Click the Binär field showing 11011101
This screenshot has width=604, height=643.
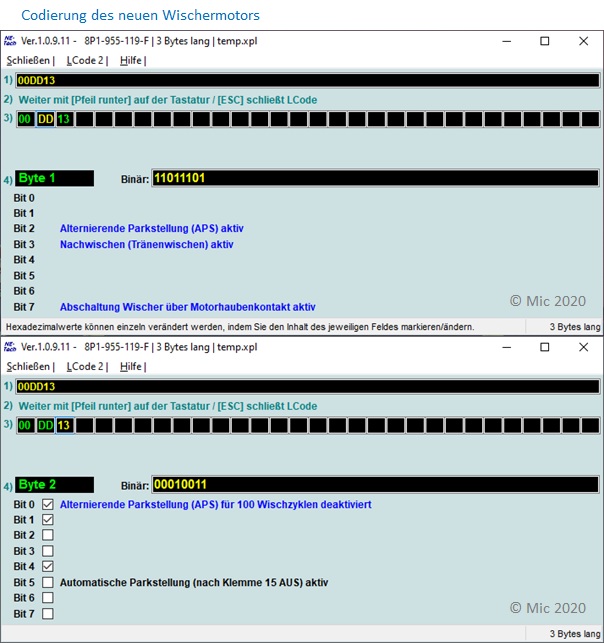coord(375,178)
